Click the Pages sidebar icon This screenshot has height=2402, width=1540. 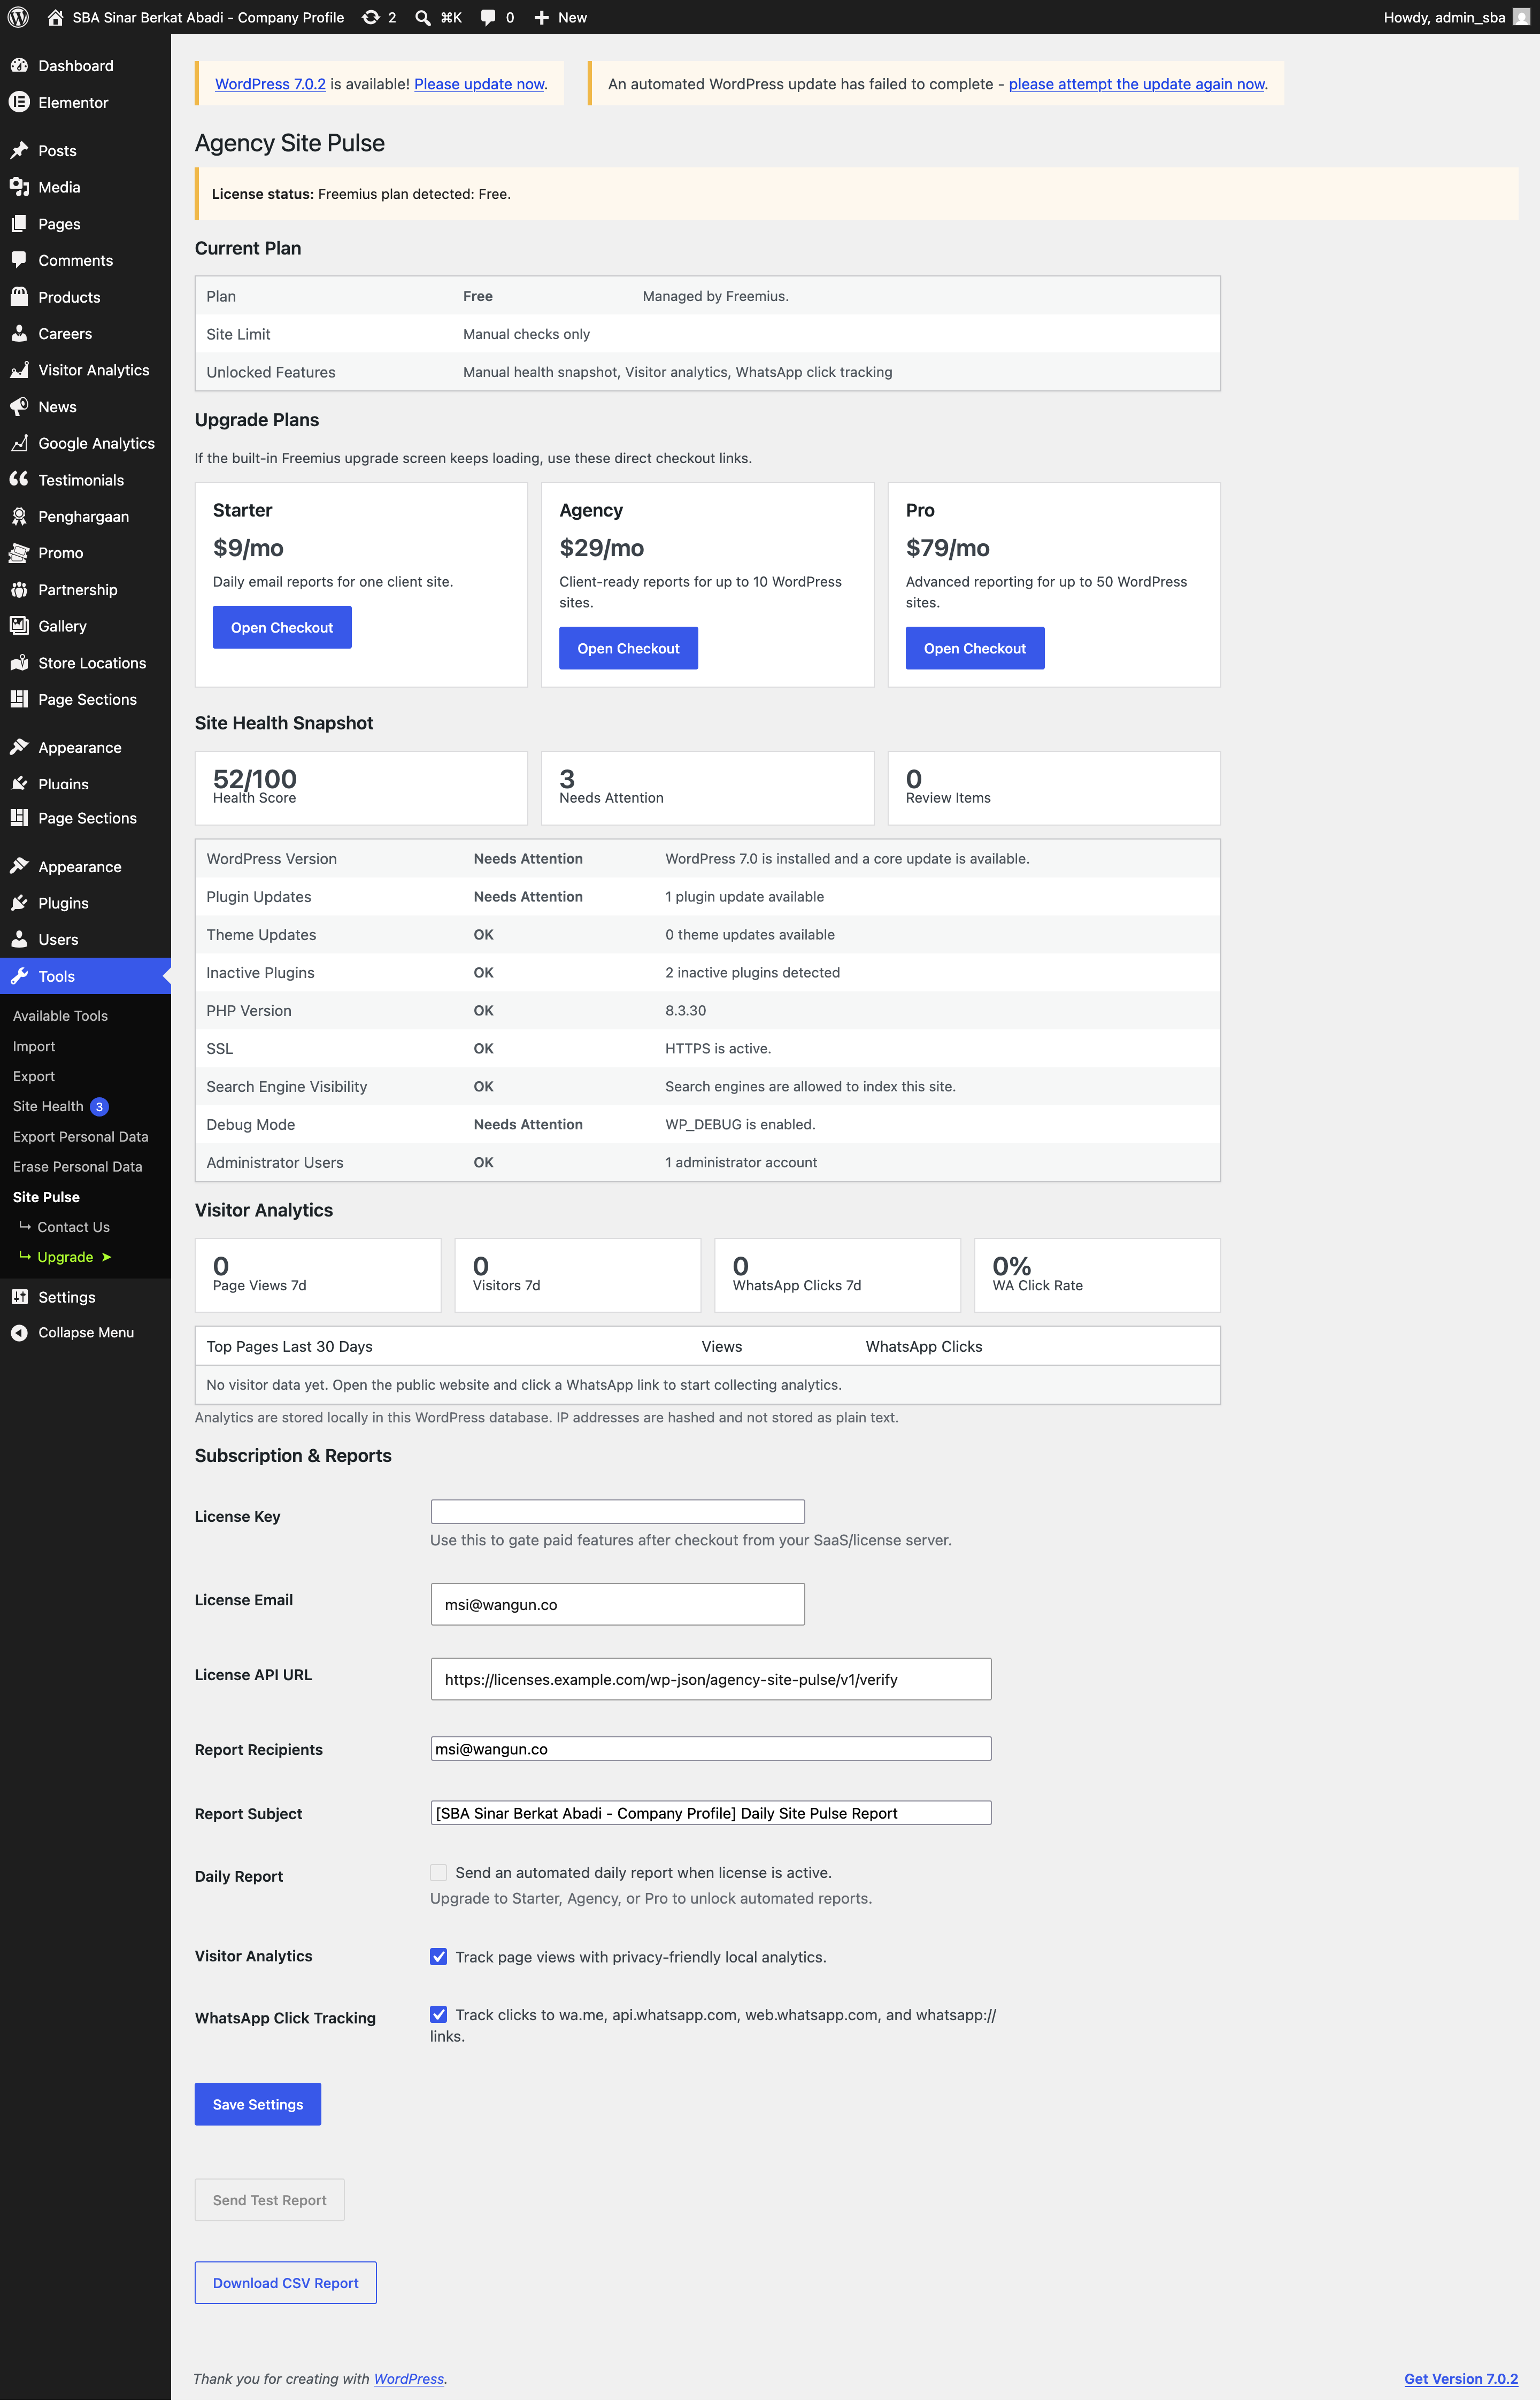(x=19, y=224)
